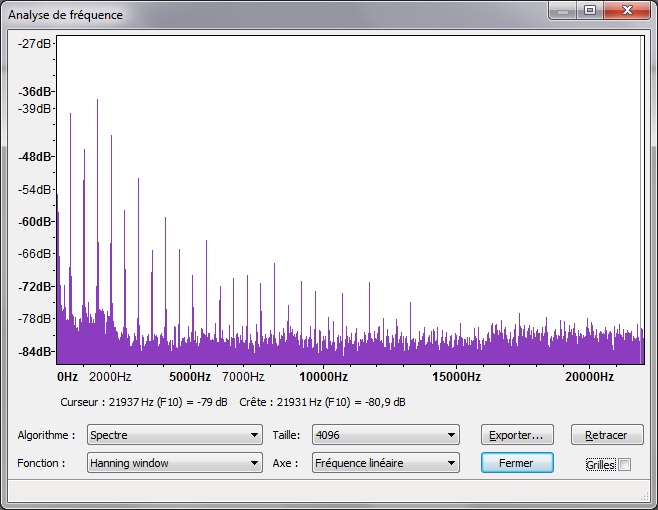Open the Algorithme dropdown showing Spectre
The height and width of the screenshot is (510, 658).
(174, 435)
